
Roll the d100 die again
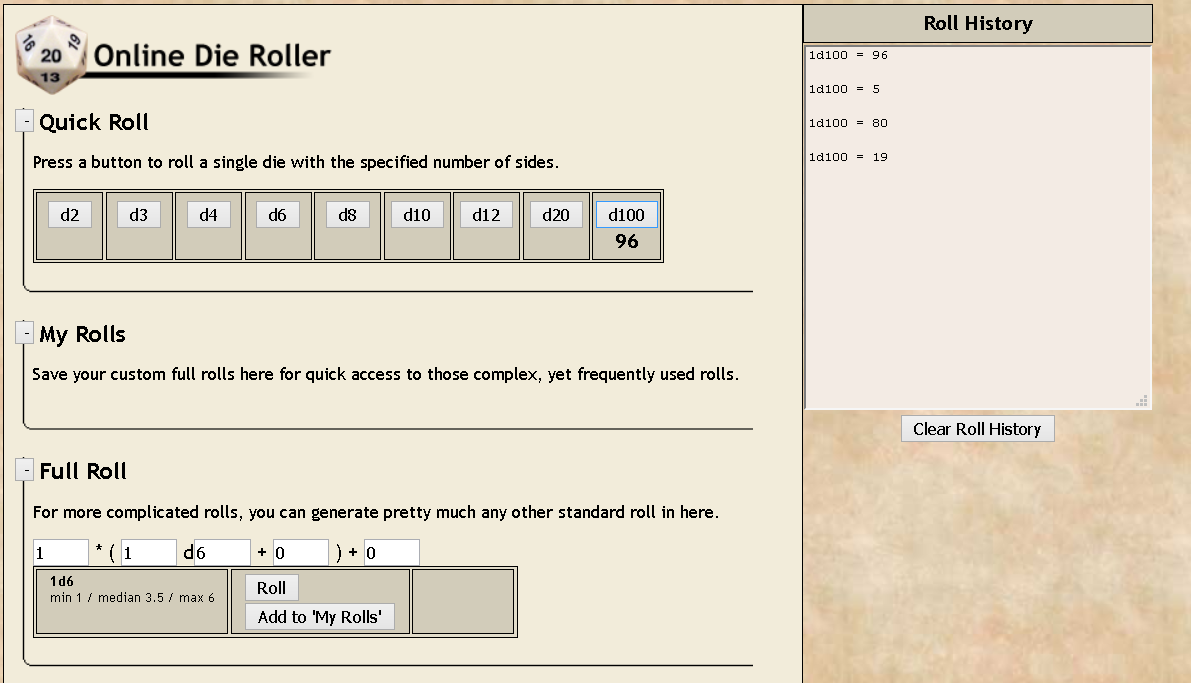click(x=627, y=215)
